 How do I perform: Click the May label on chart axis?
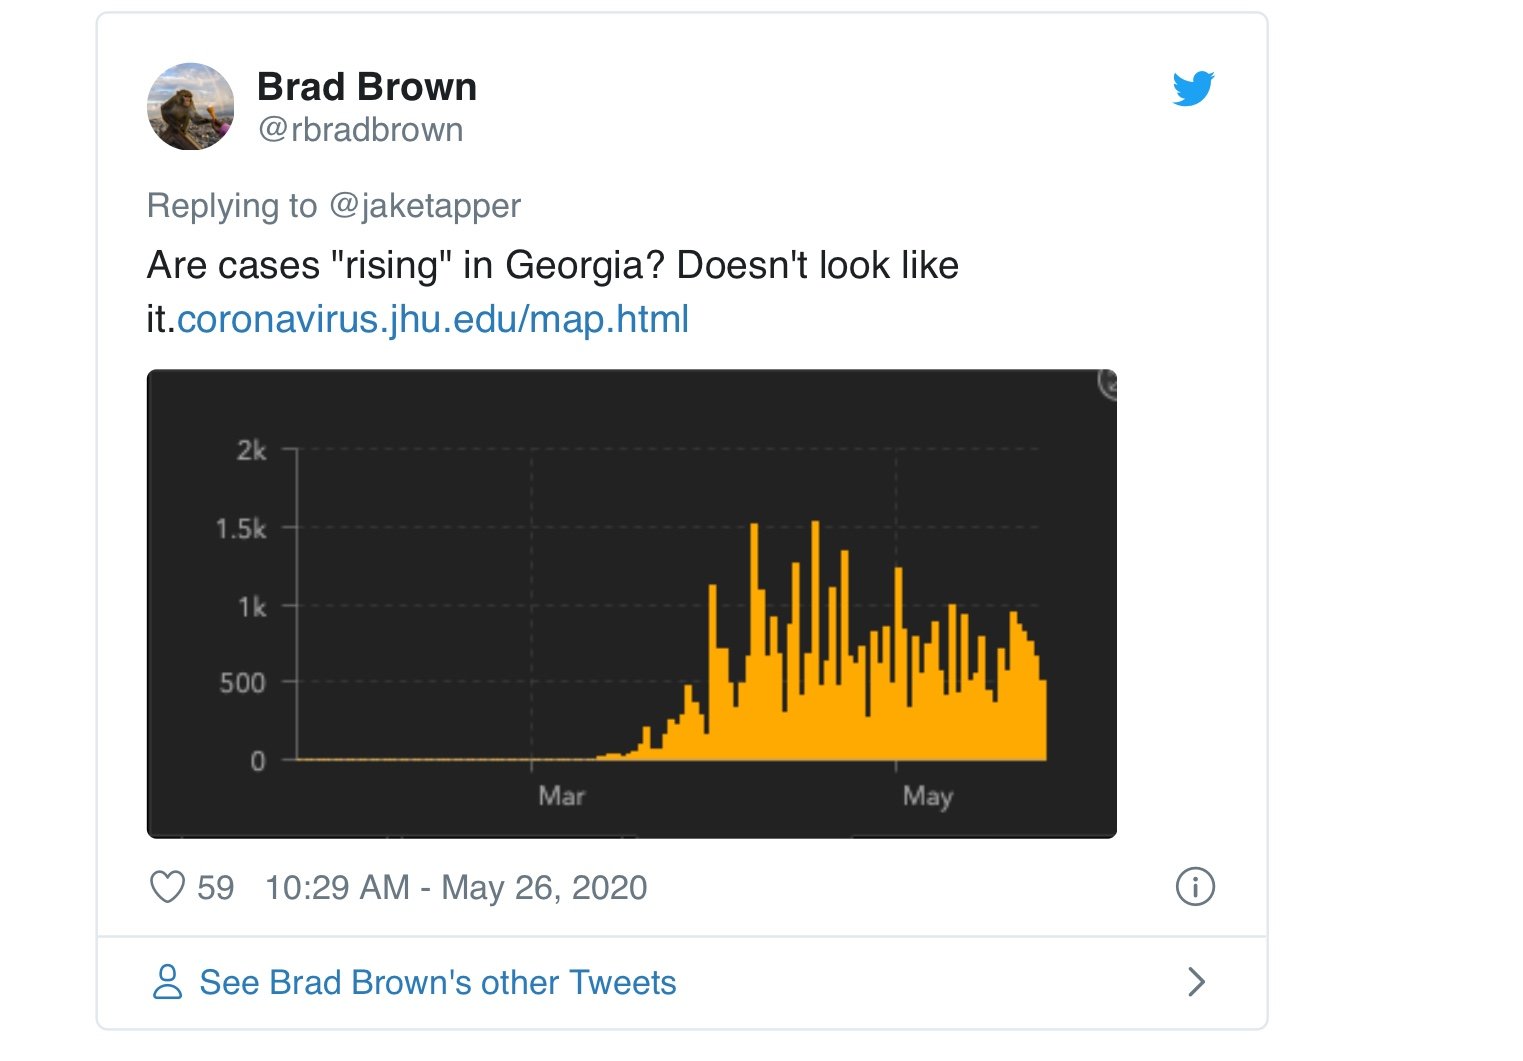(x=927, y=796)
